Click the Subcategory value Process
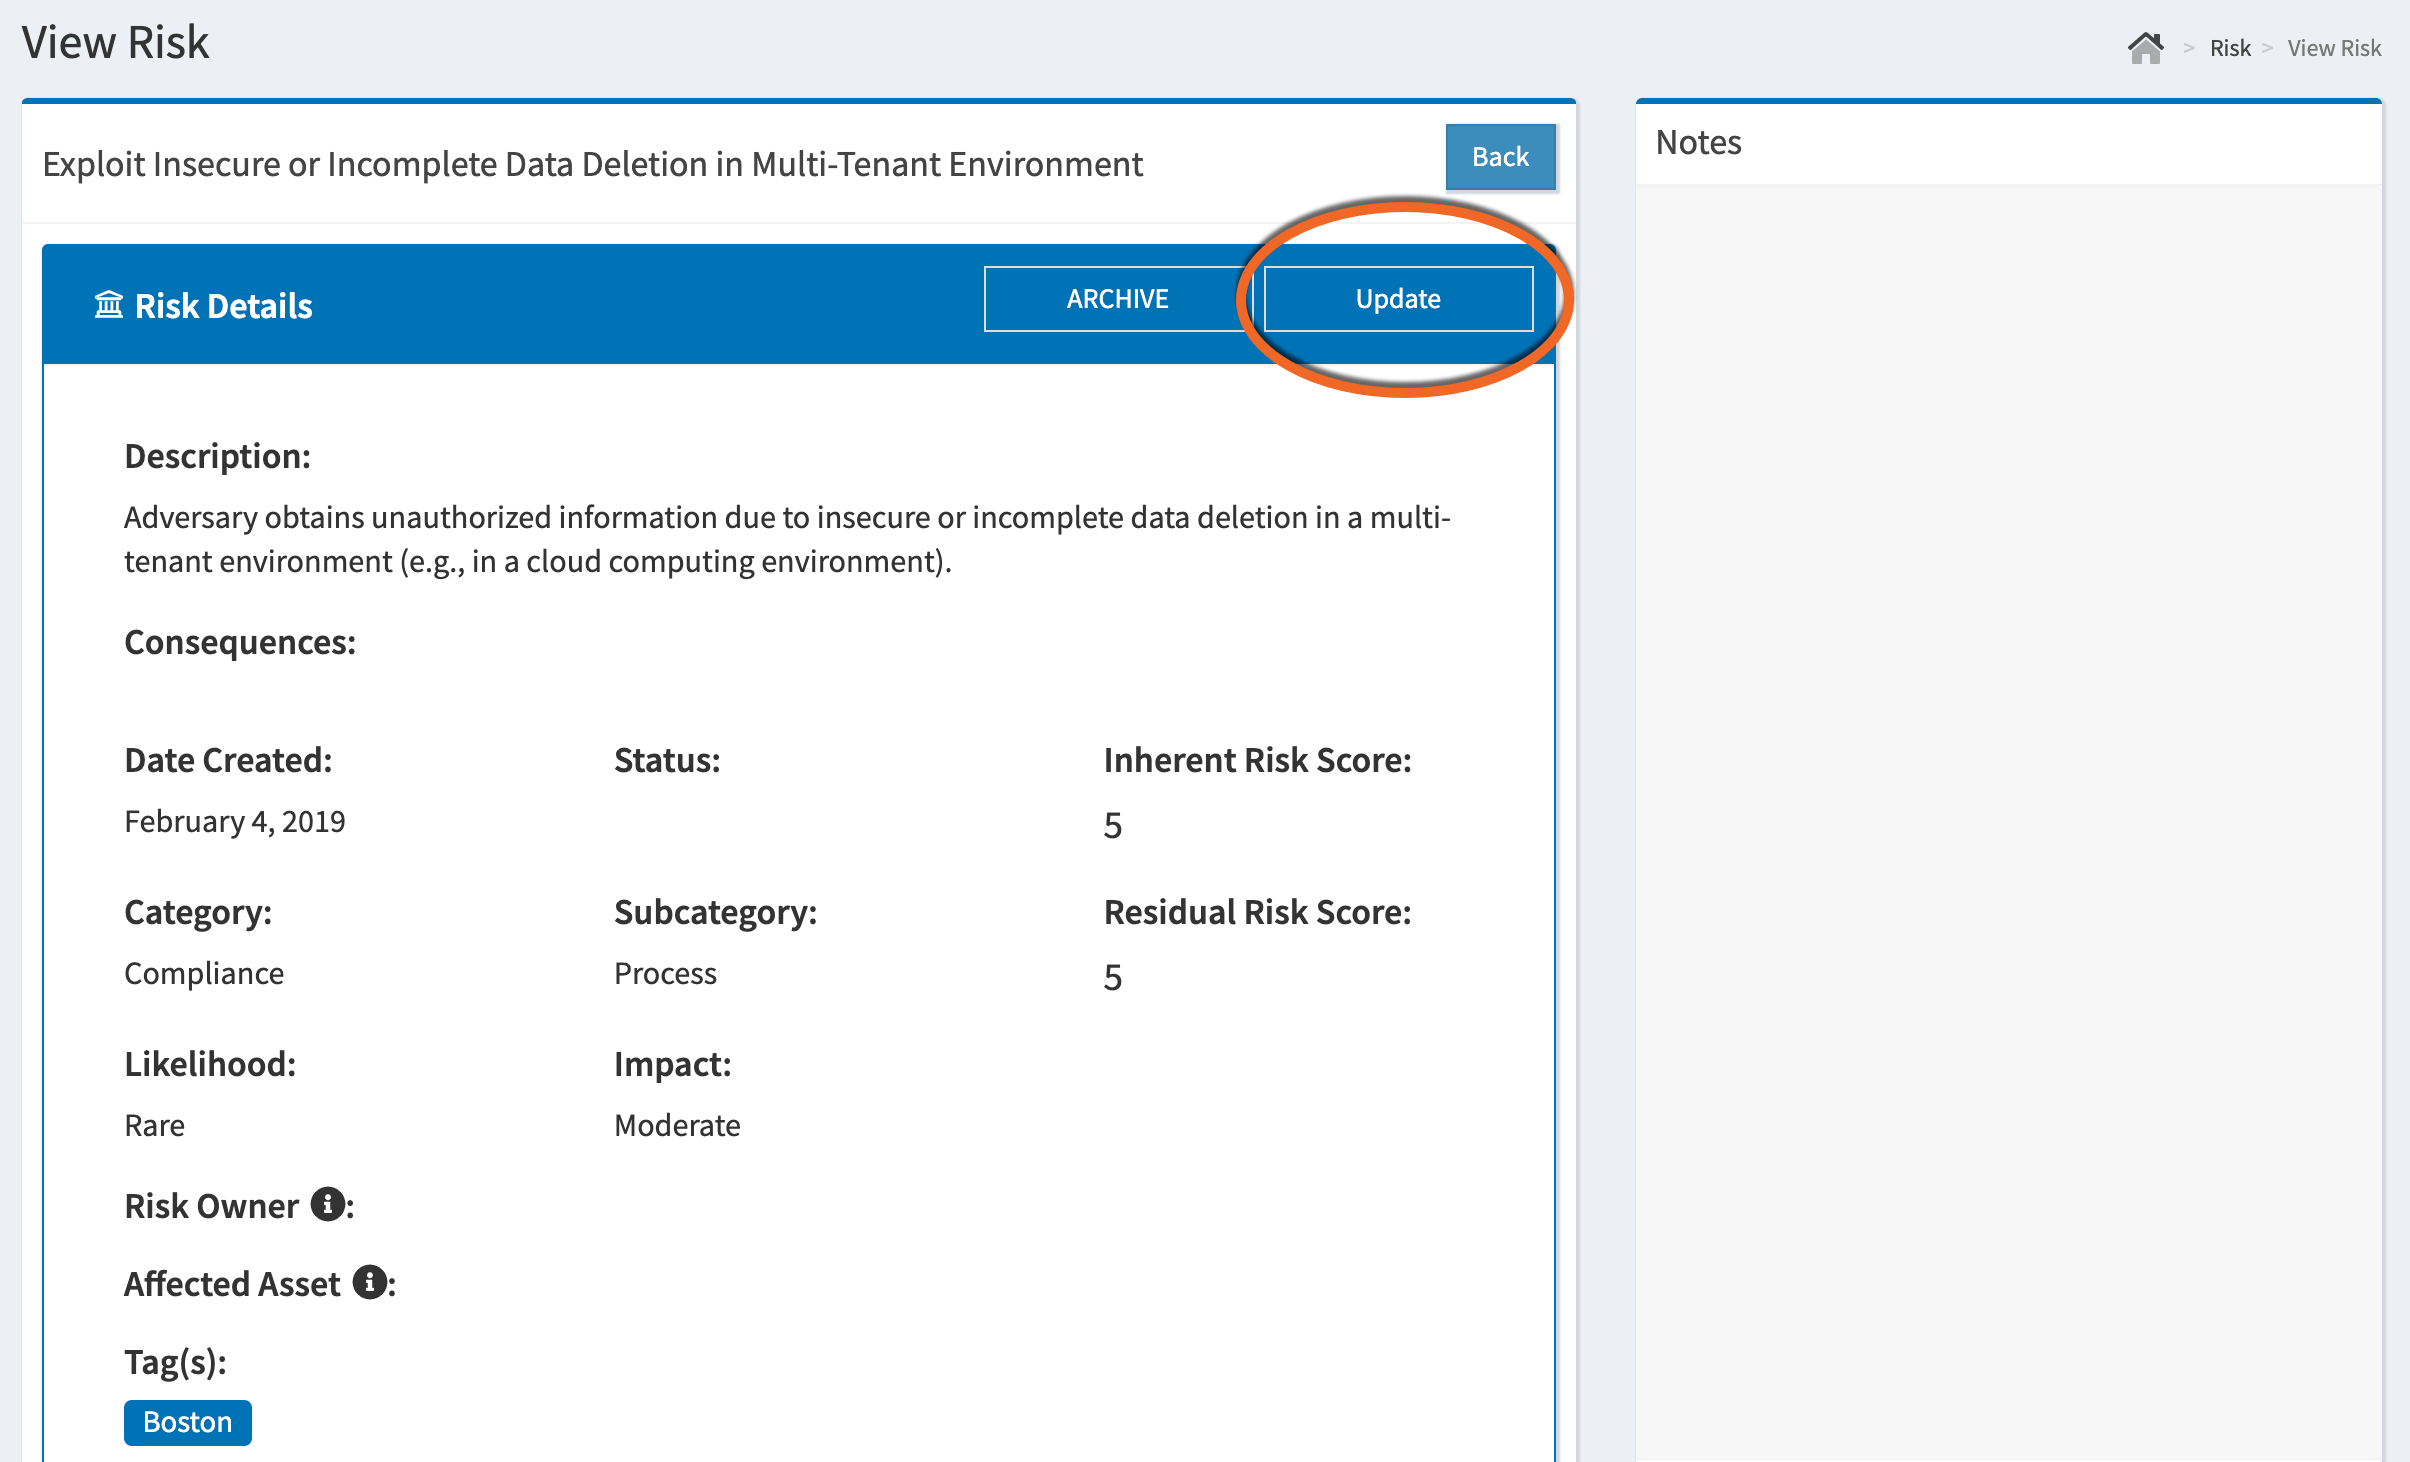Viewport: 2410px width, 1462px height. [x=665, y=972]
